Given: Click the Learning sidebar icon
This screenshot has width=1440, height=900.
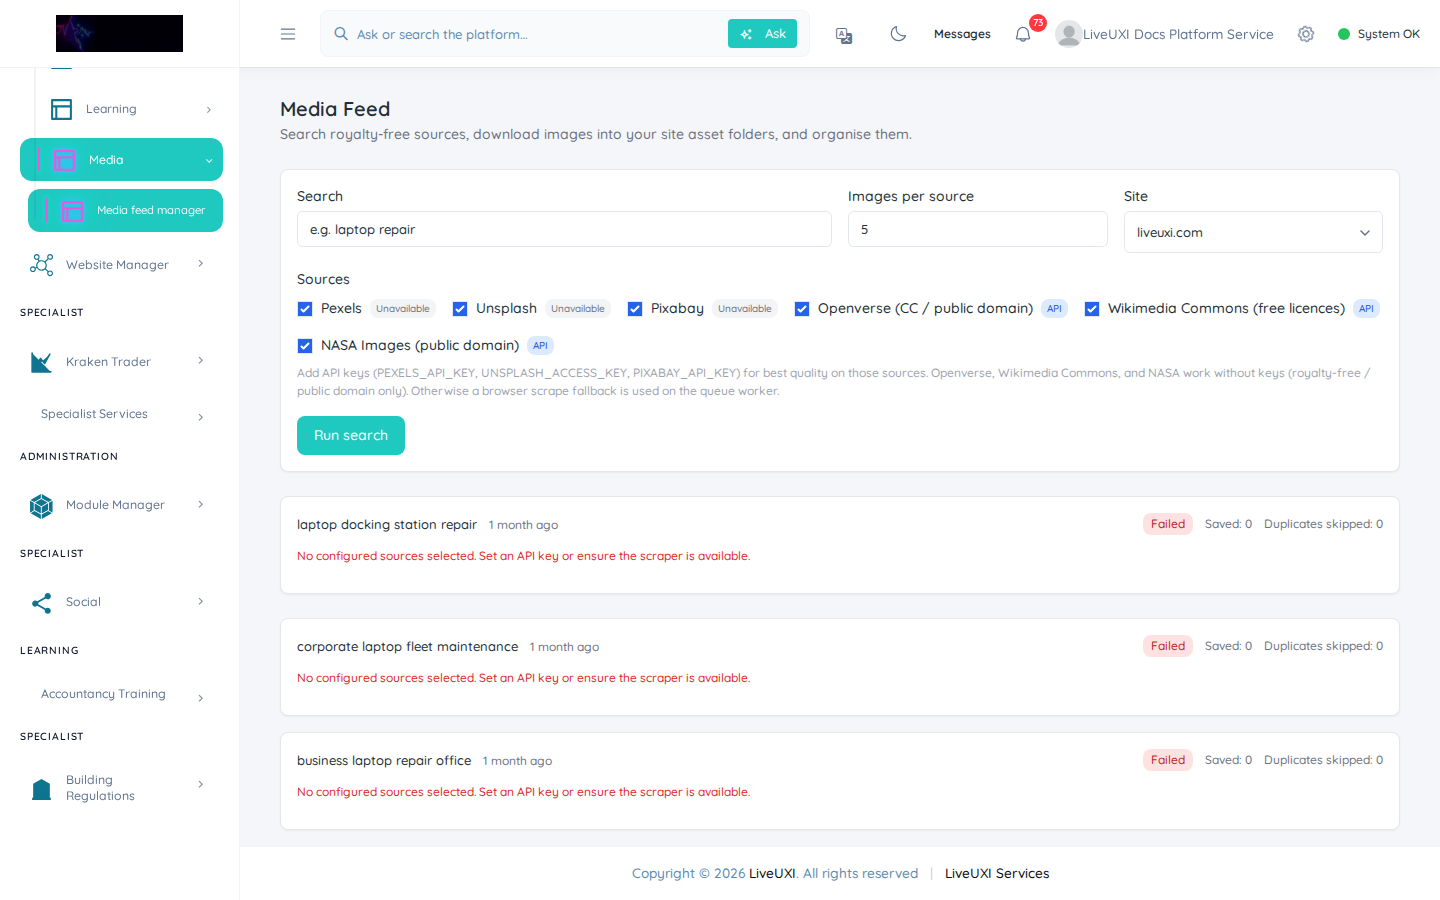Looking at the screenshot, I should [62, 109].
